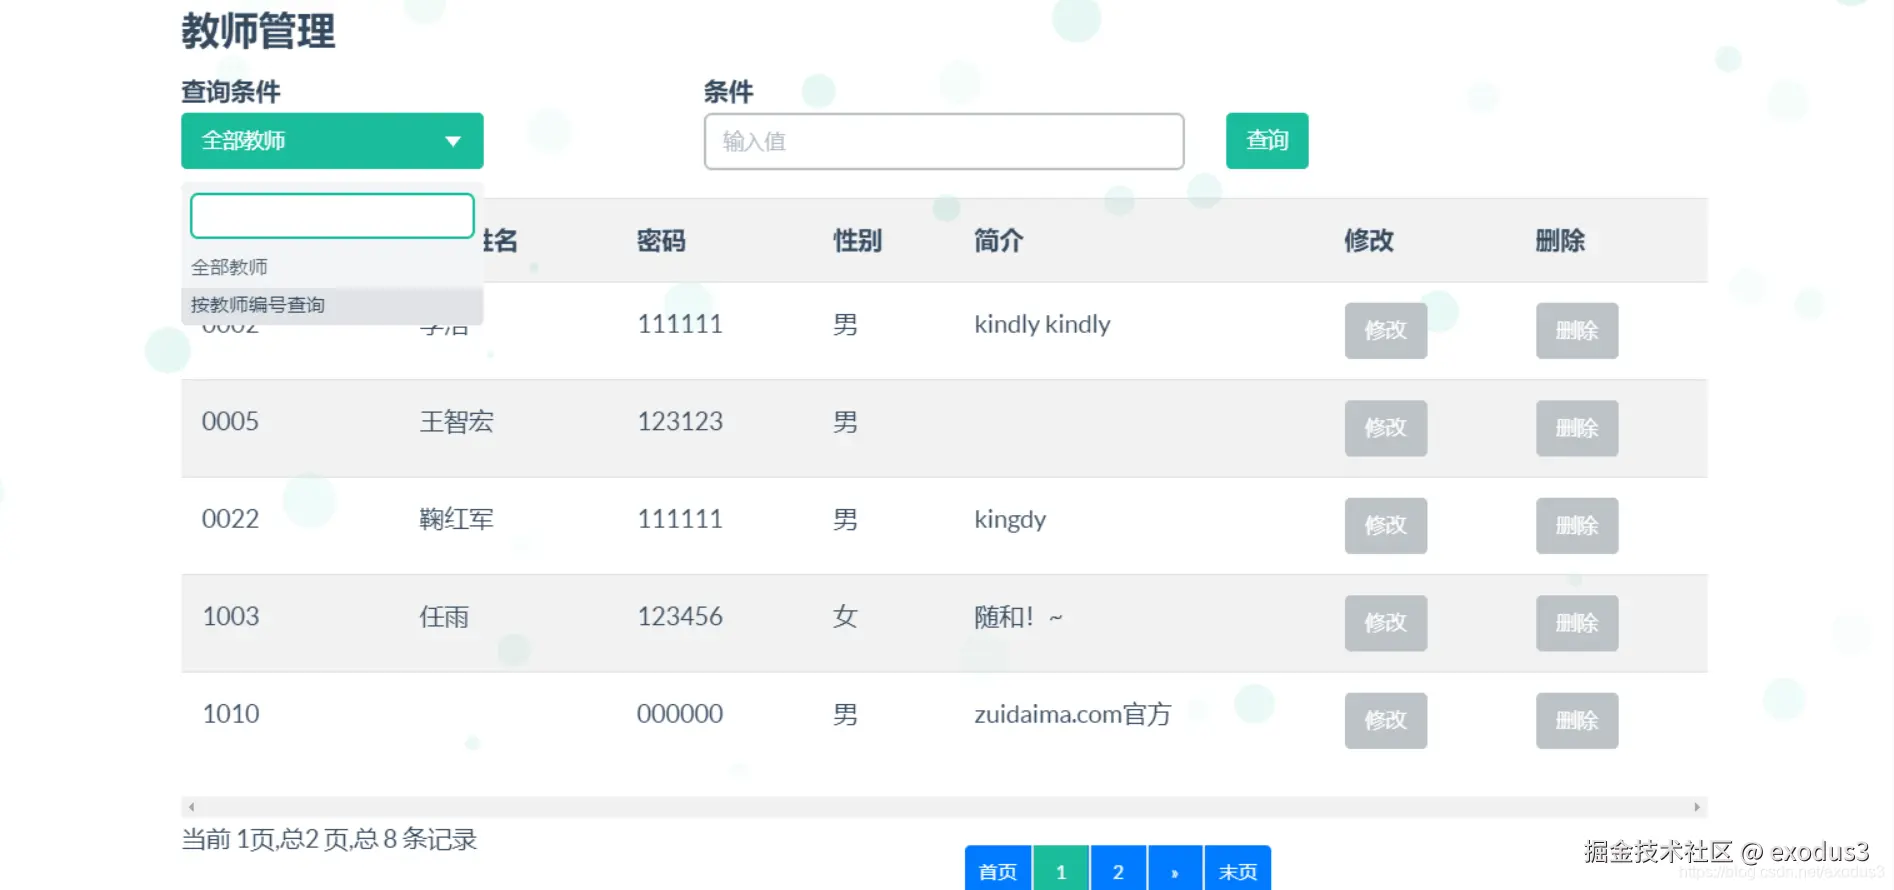Screen dimensions: 1894x890
Task: Go to 首页 first page
Action: tap(998, 870)
